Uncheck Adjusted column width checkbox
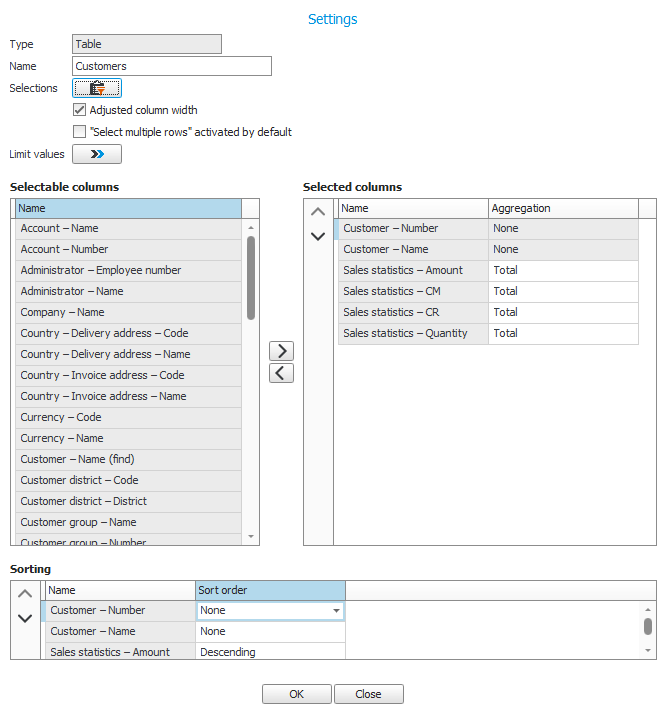The width and height of the screenshot is (667, 714). (80, 110)
